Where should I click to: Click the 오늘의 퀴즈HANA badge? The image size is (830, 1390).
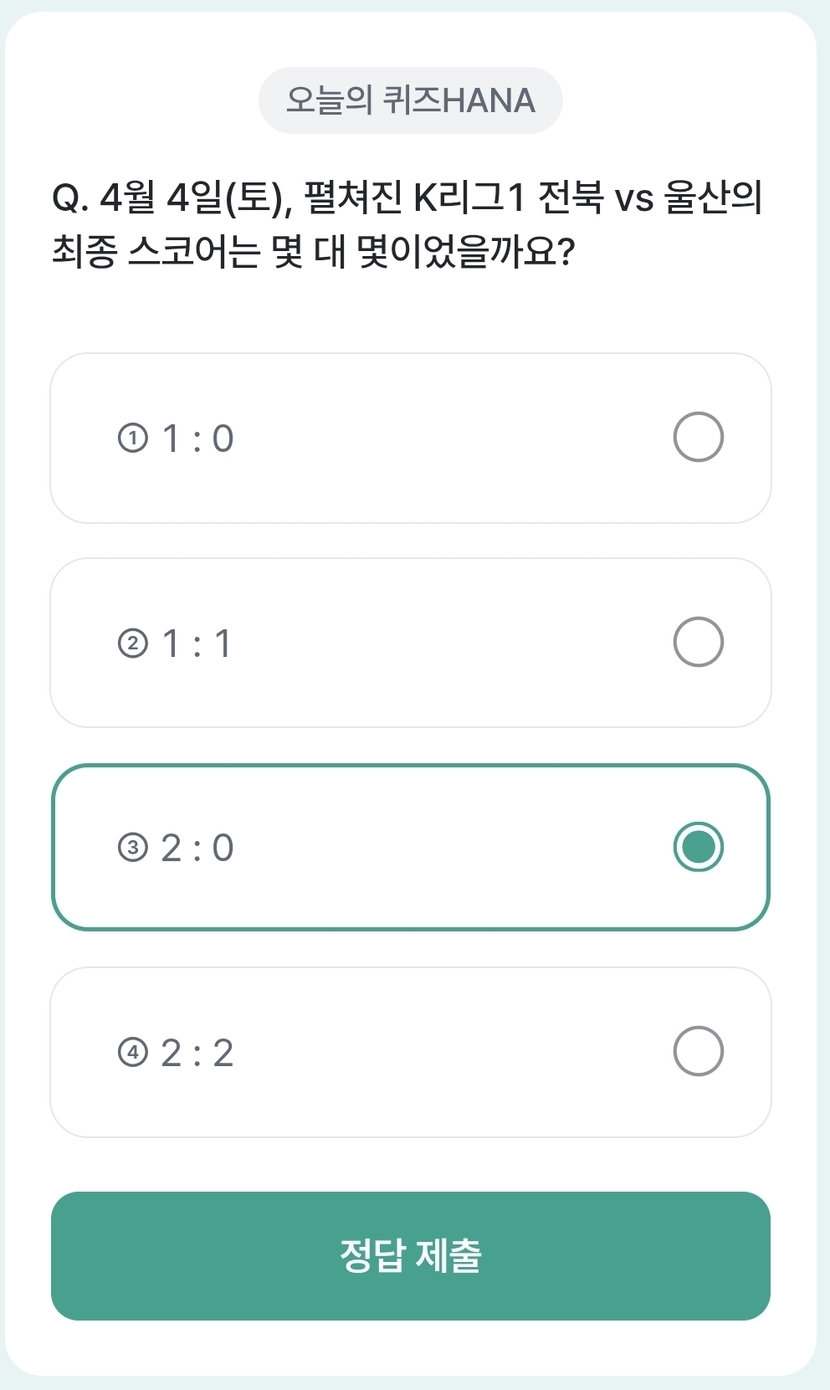[410, 100]
